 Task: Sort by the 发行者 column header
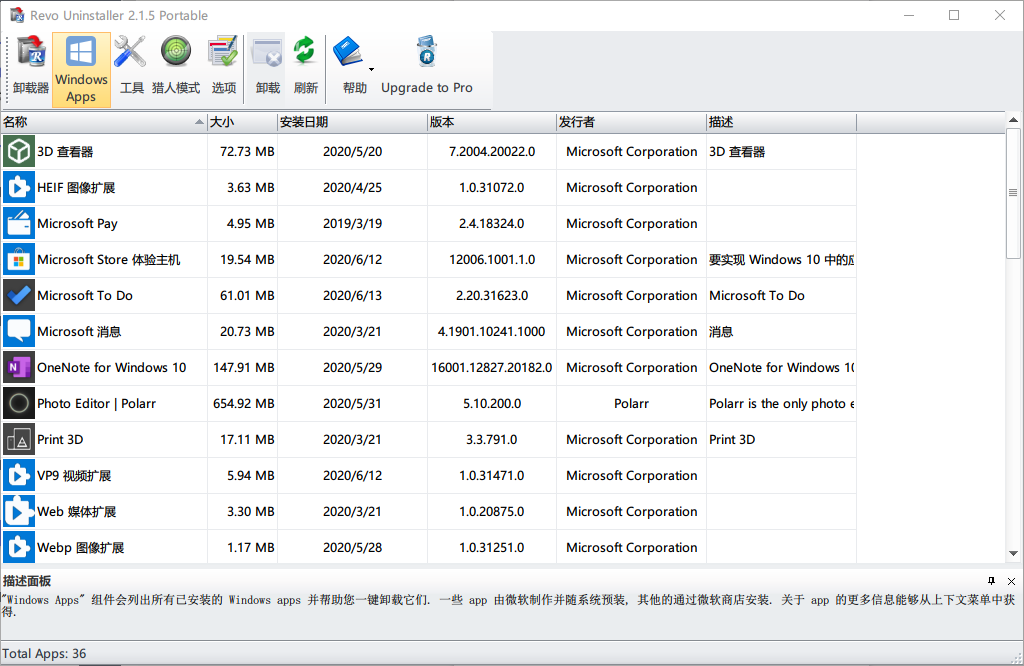tap(631, 122)
